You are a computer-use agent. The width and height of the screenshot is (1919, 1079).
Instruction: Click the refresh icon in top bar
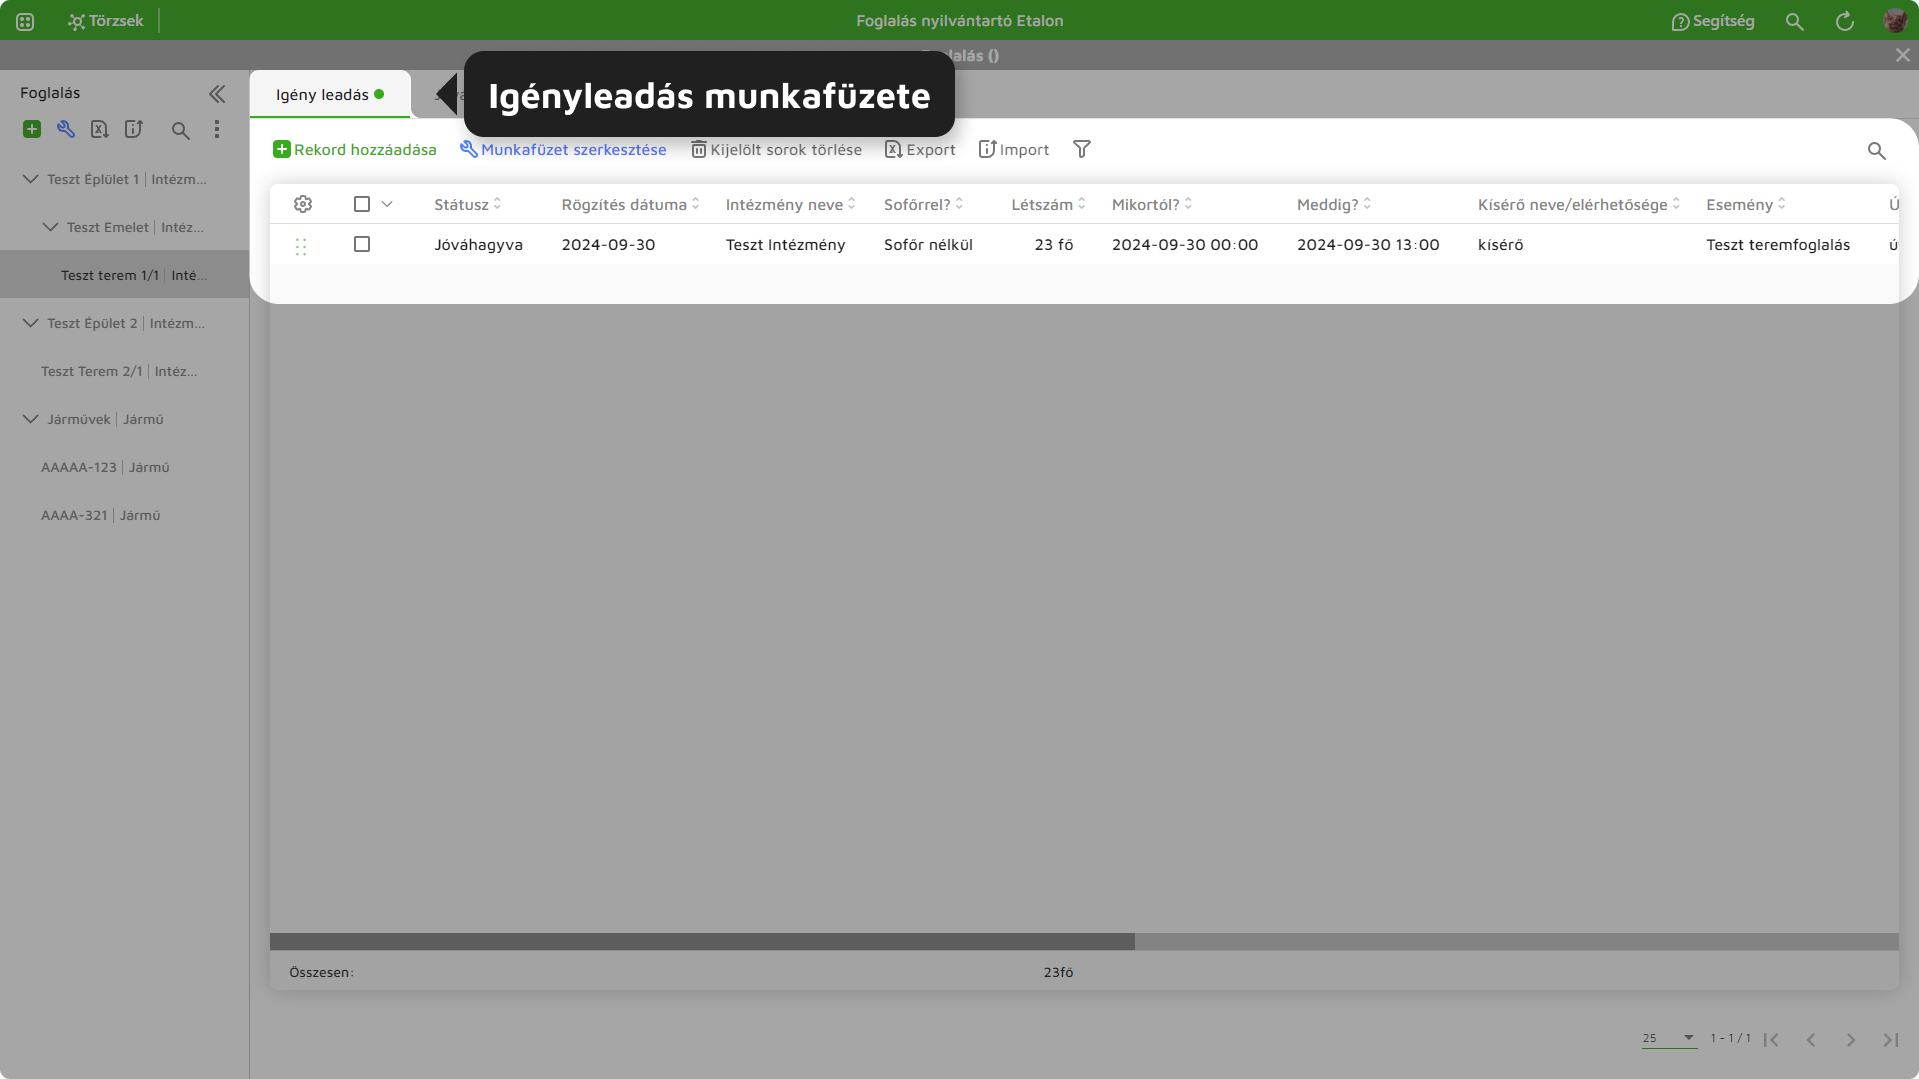tap(1844, 21)
